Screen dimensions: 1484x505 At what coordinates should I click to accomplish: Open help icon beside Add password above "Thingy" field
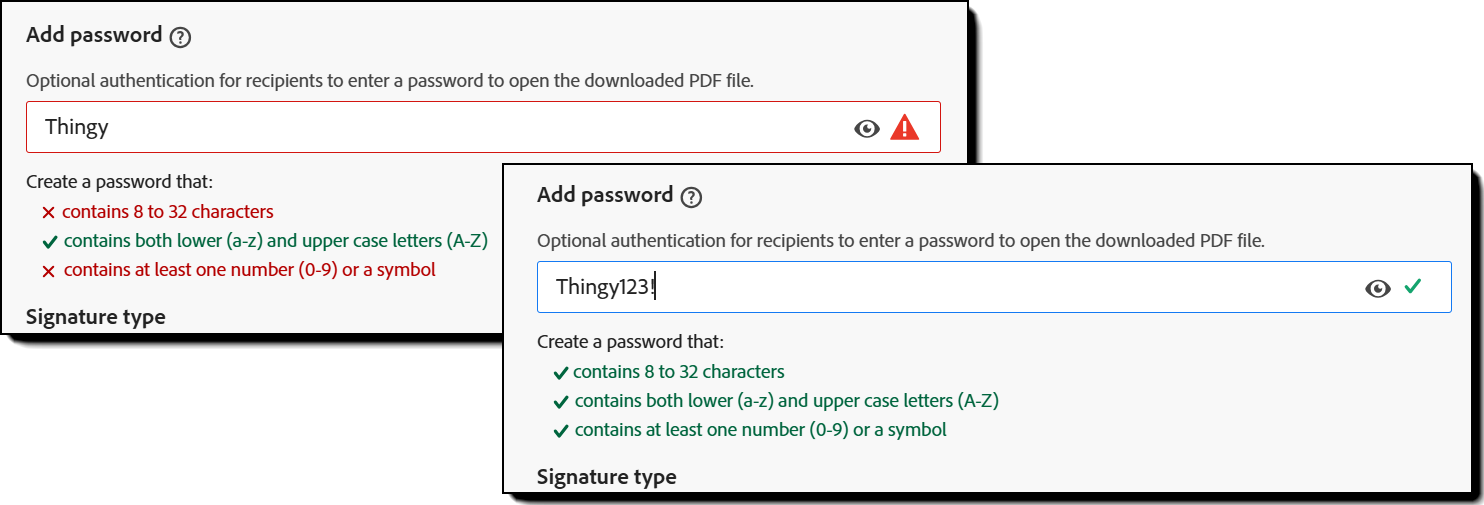coord(180,37)
